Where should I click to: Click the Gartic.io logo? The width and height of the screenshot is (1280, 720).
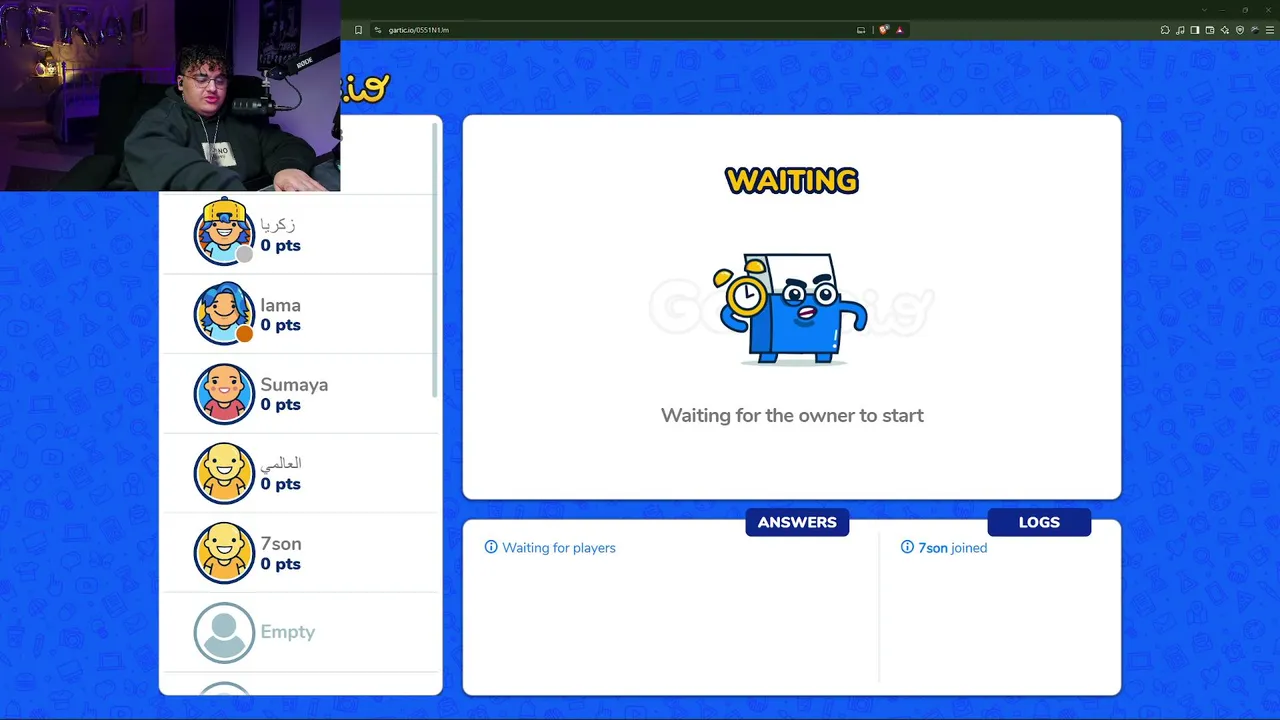(x=365, y=88)
